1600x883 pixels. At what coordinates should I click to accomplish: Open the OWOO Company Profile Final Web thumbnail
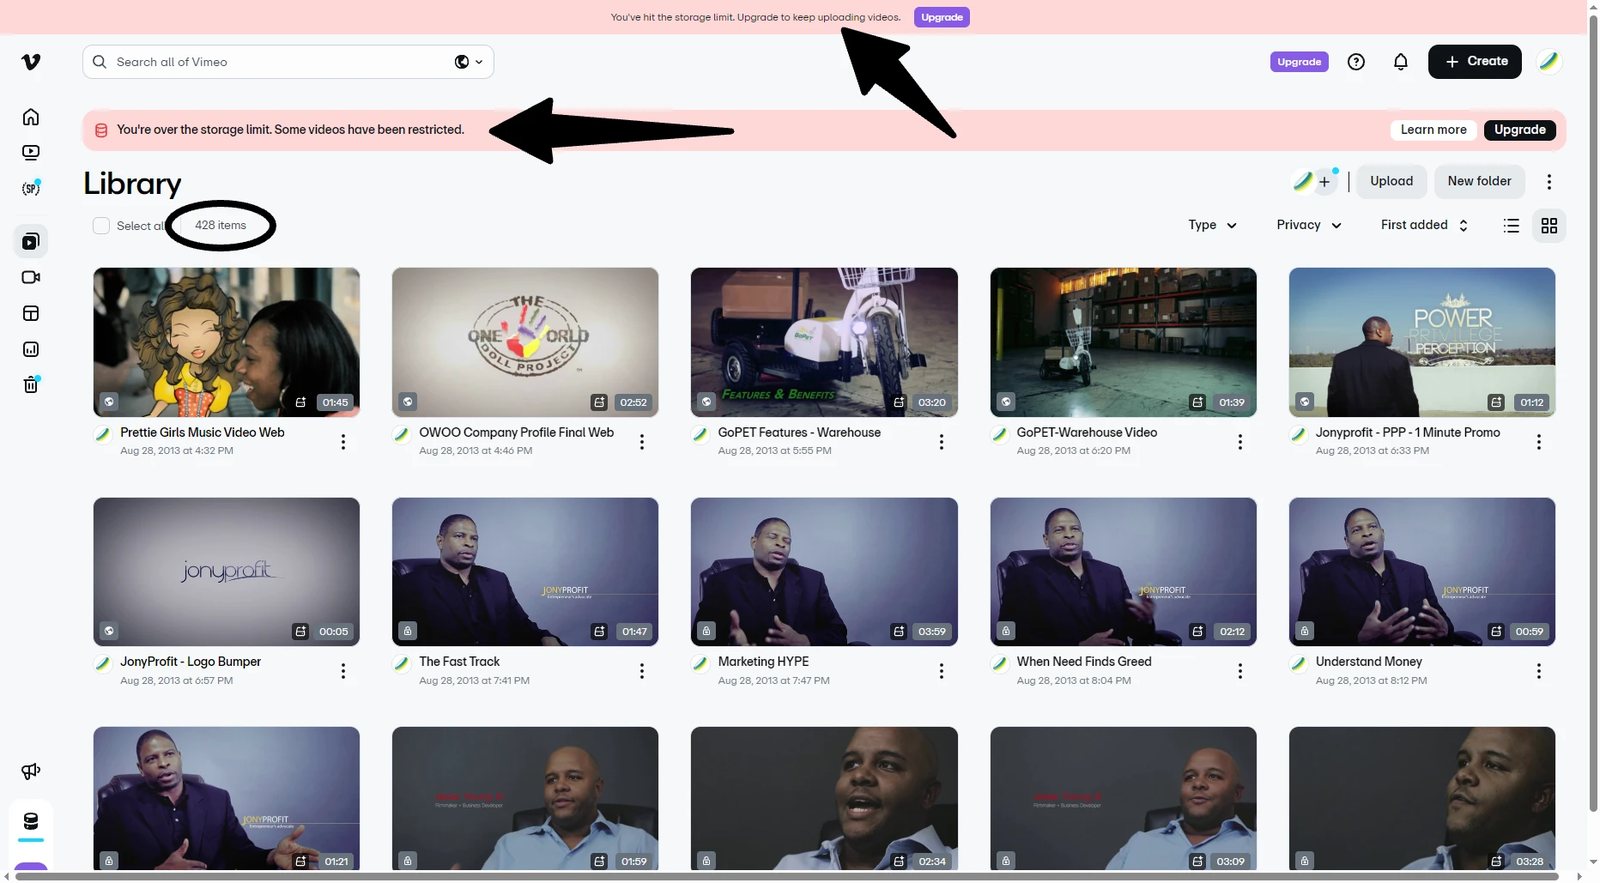(525, 342)
